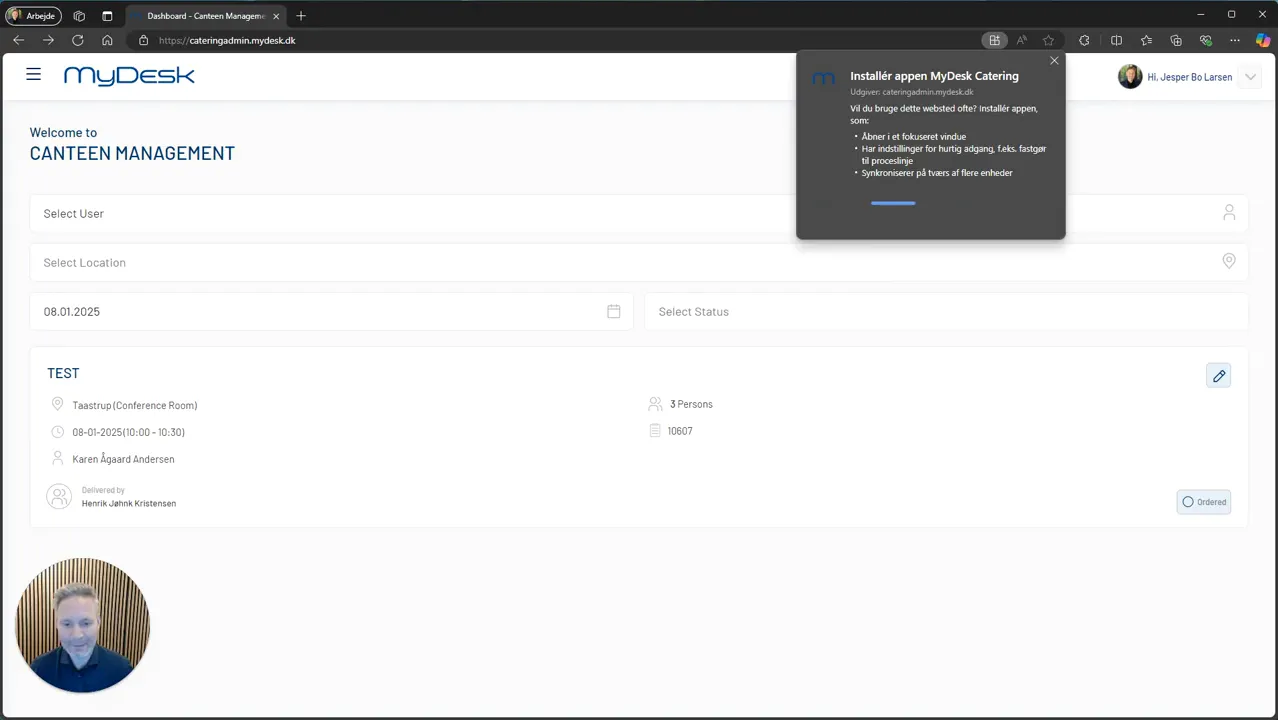Dismiss the Installér appen MyDesk Catering popup

[x=1054, y=61]
